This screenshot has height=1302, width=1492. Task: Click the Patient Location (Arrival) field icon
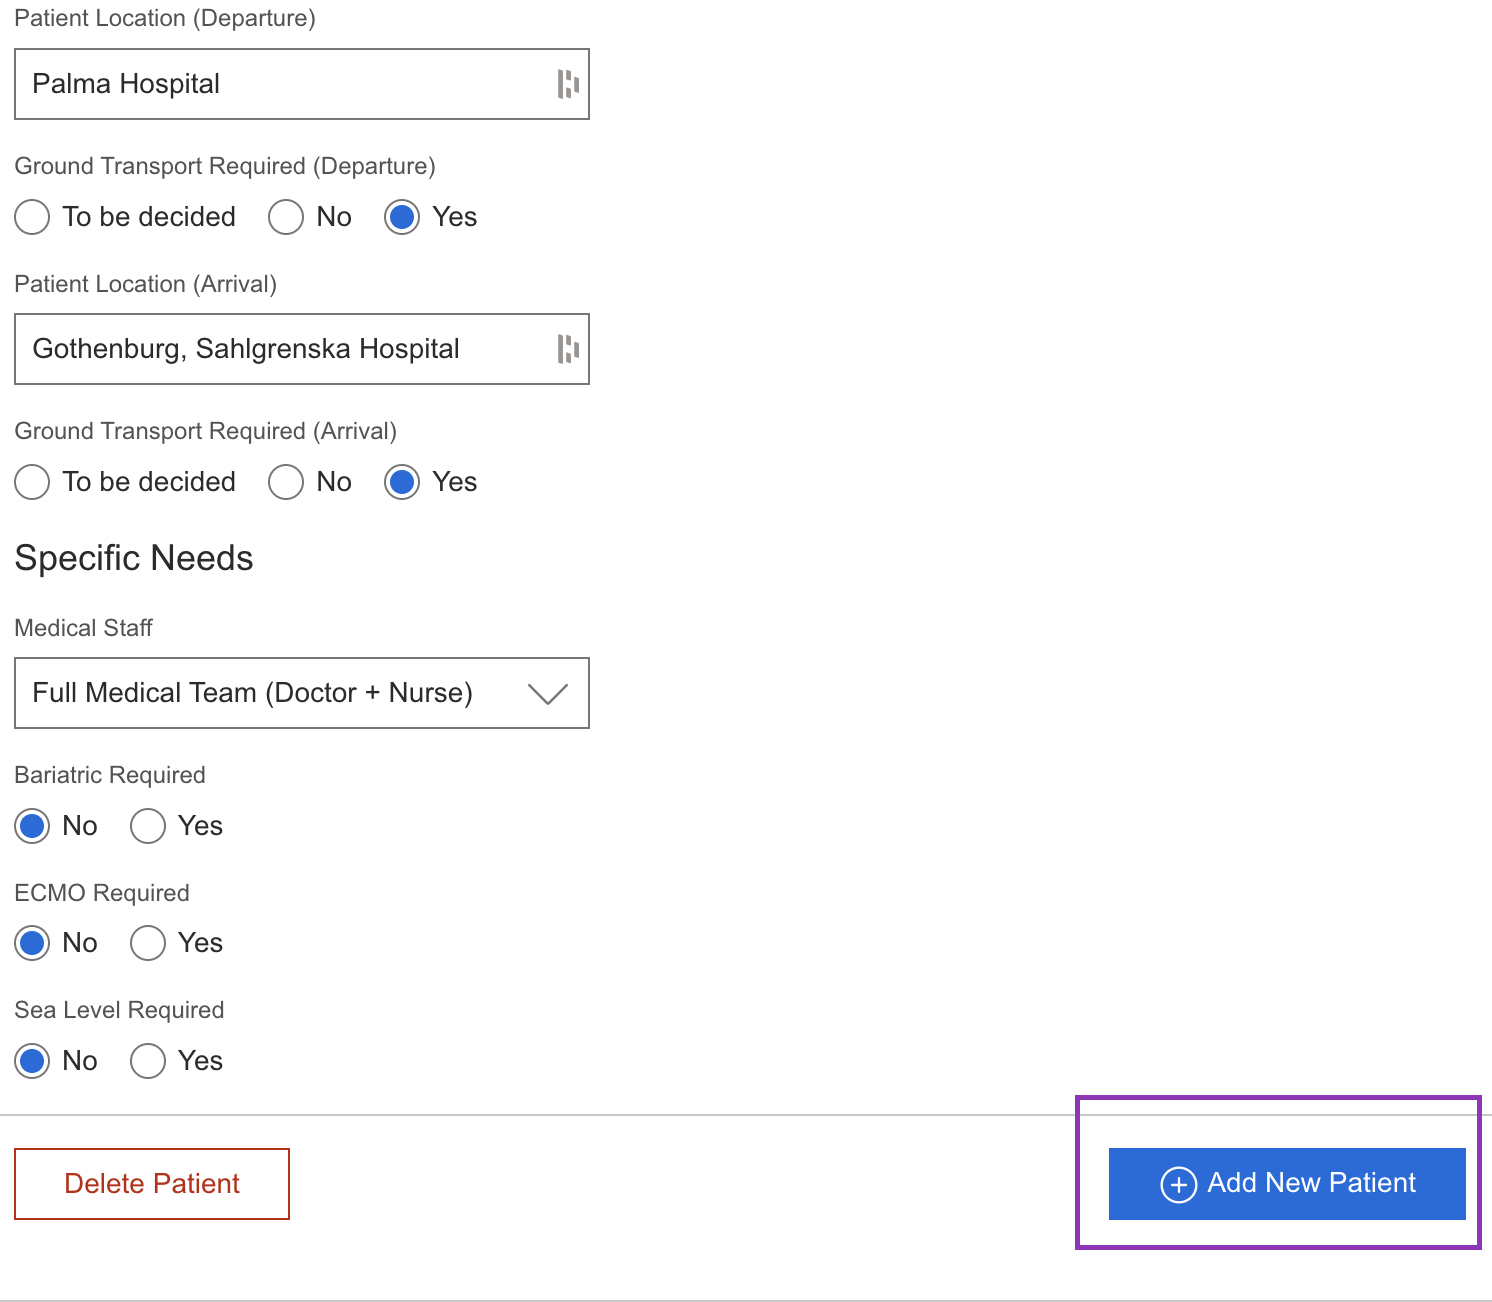coord(567,349)
